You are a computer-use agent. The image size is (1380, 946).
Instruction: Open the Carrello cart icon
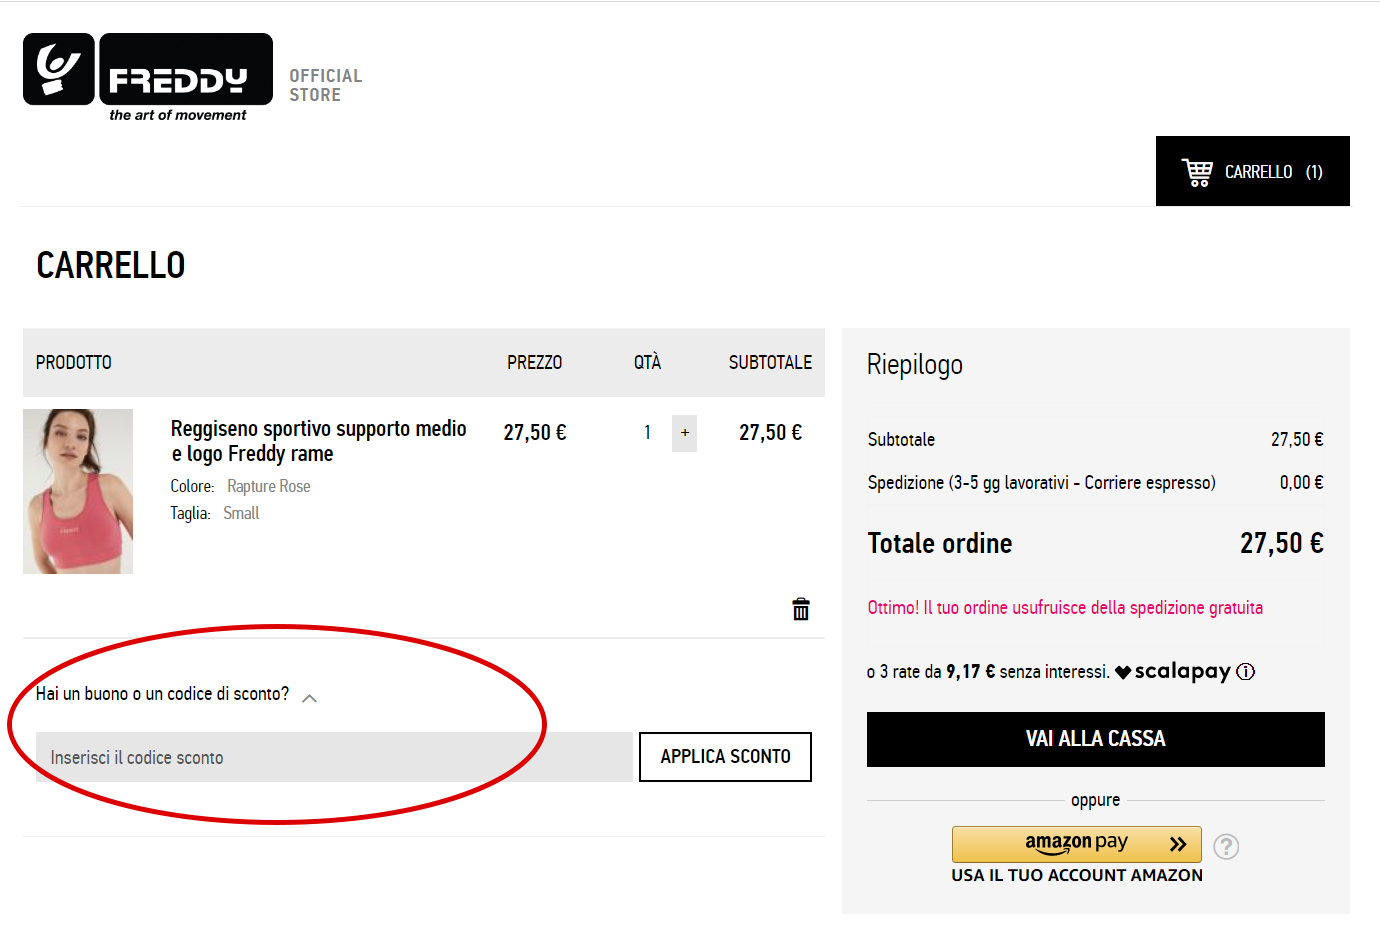click(x=1252, y=170)
